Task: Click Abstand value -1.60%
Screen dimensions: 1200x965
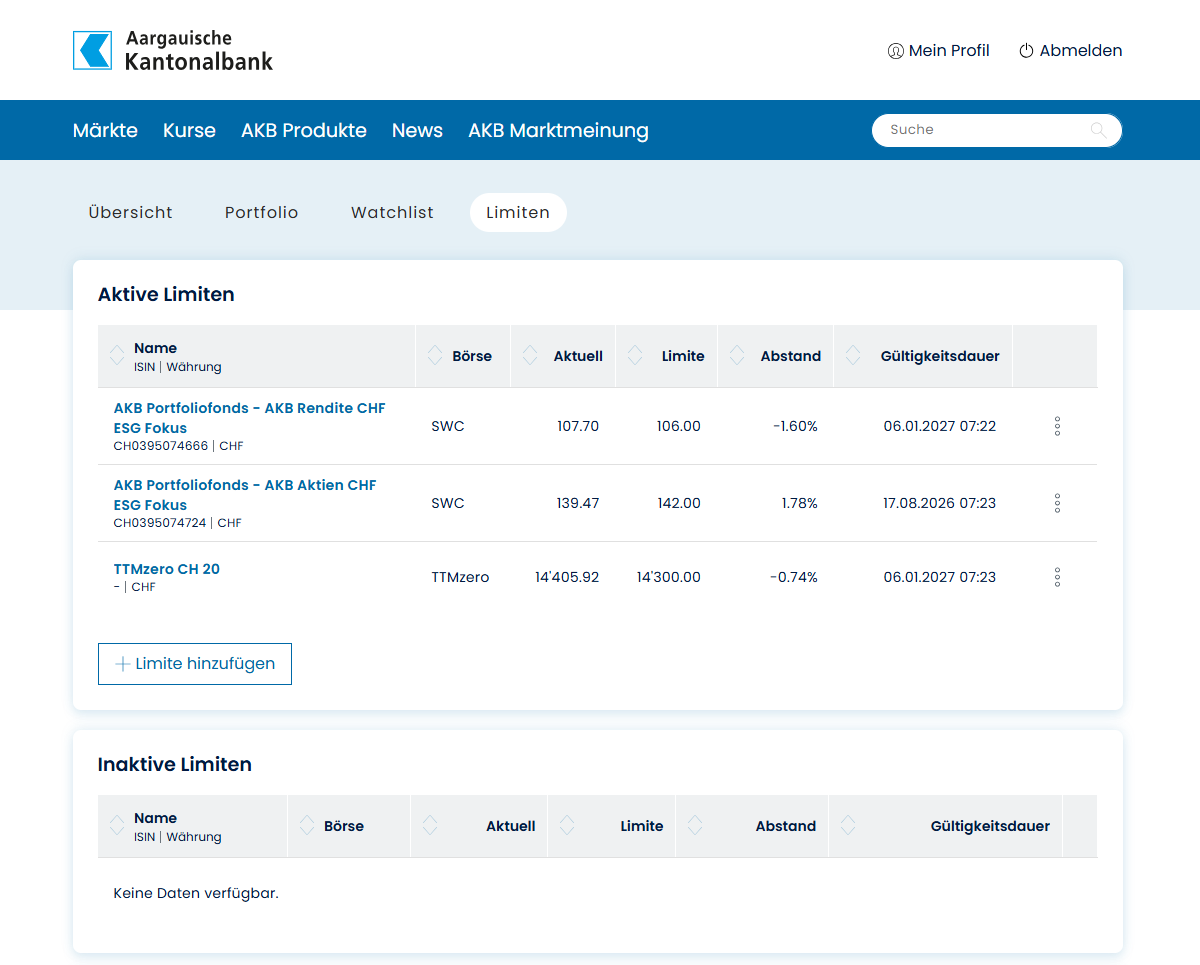Action: [x=795, y=426]
